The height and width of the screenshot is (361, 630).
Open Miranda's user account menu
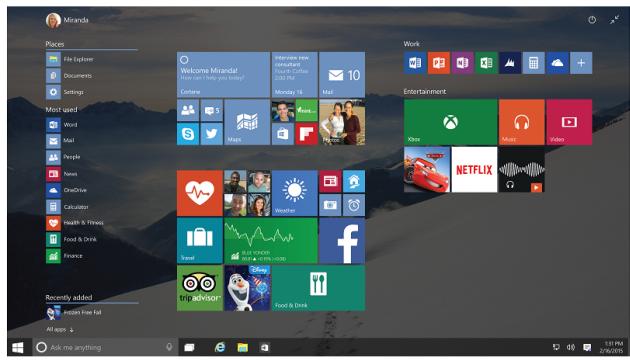(67, 20)
